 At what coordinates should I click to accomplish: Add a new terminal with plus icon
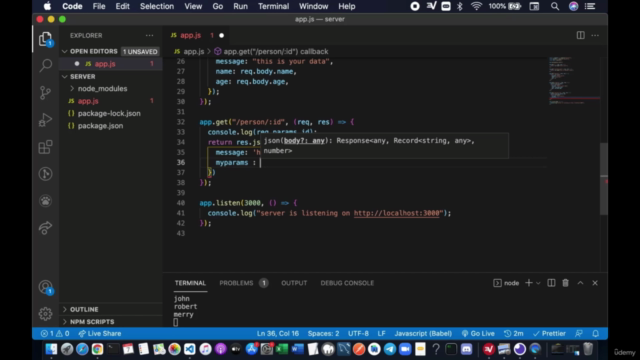[x=529, y=283]
